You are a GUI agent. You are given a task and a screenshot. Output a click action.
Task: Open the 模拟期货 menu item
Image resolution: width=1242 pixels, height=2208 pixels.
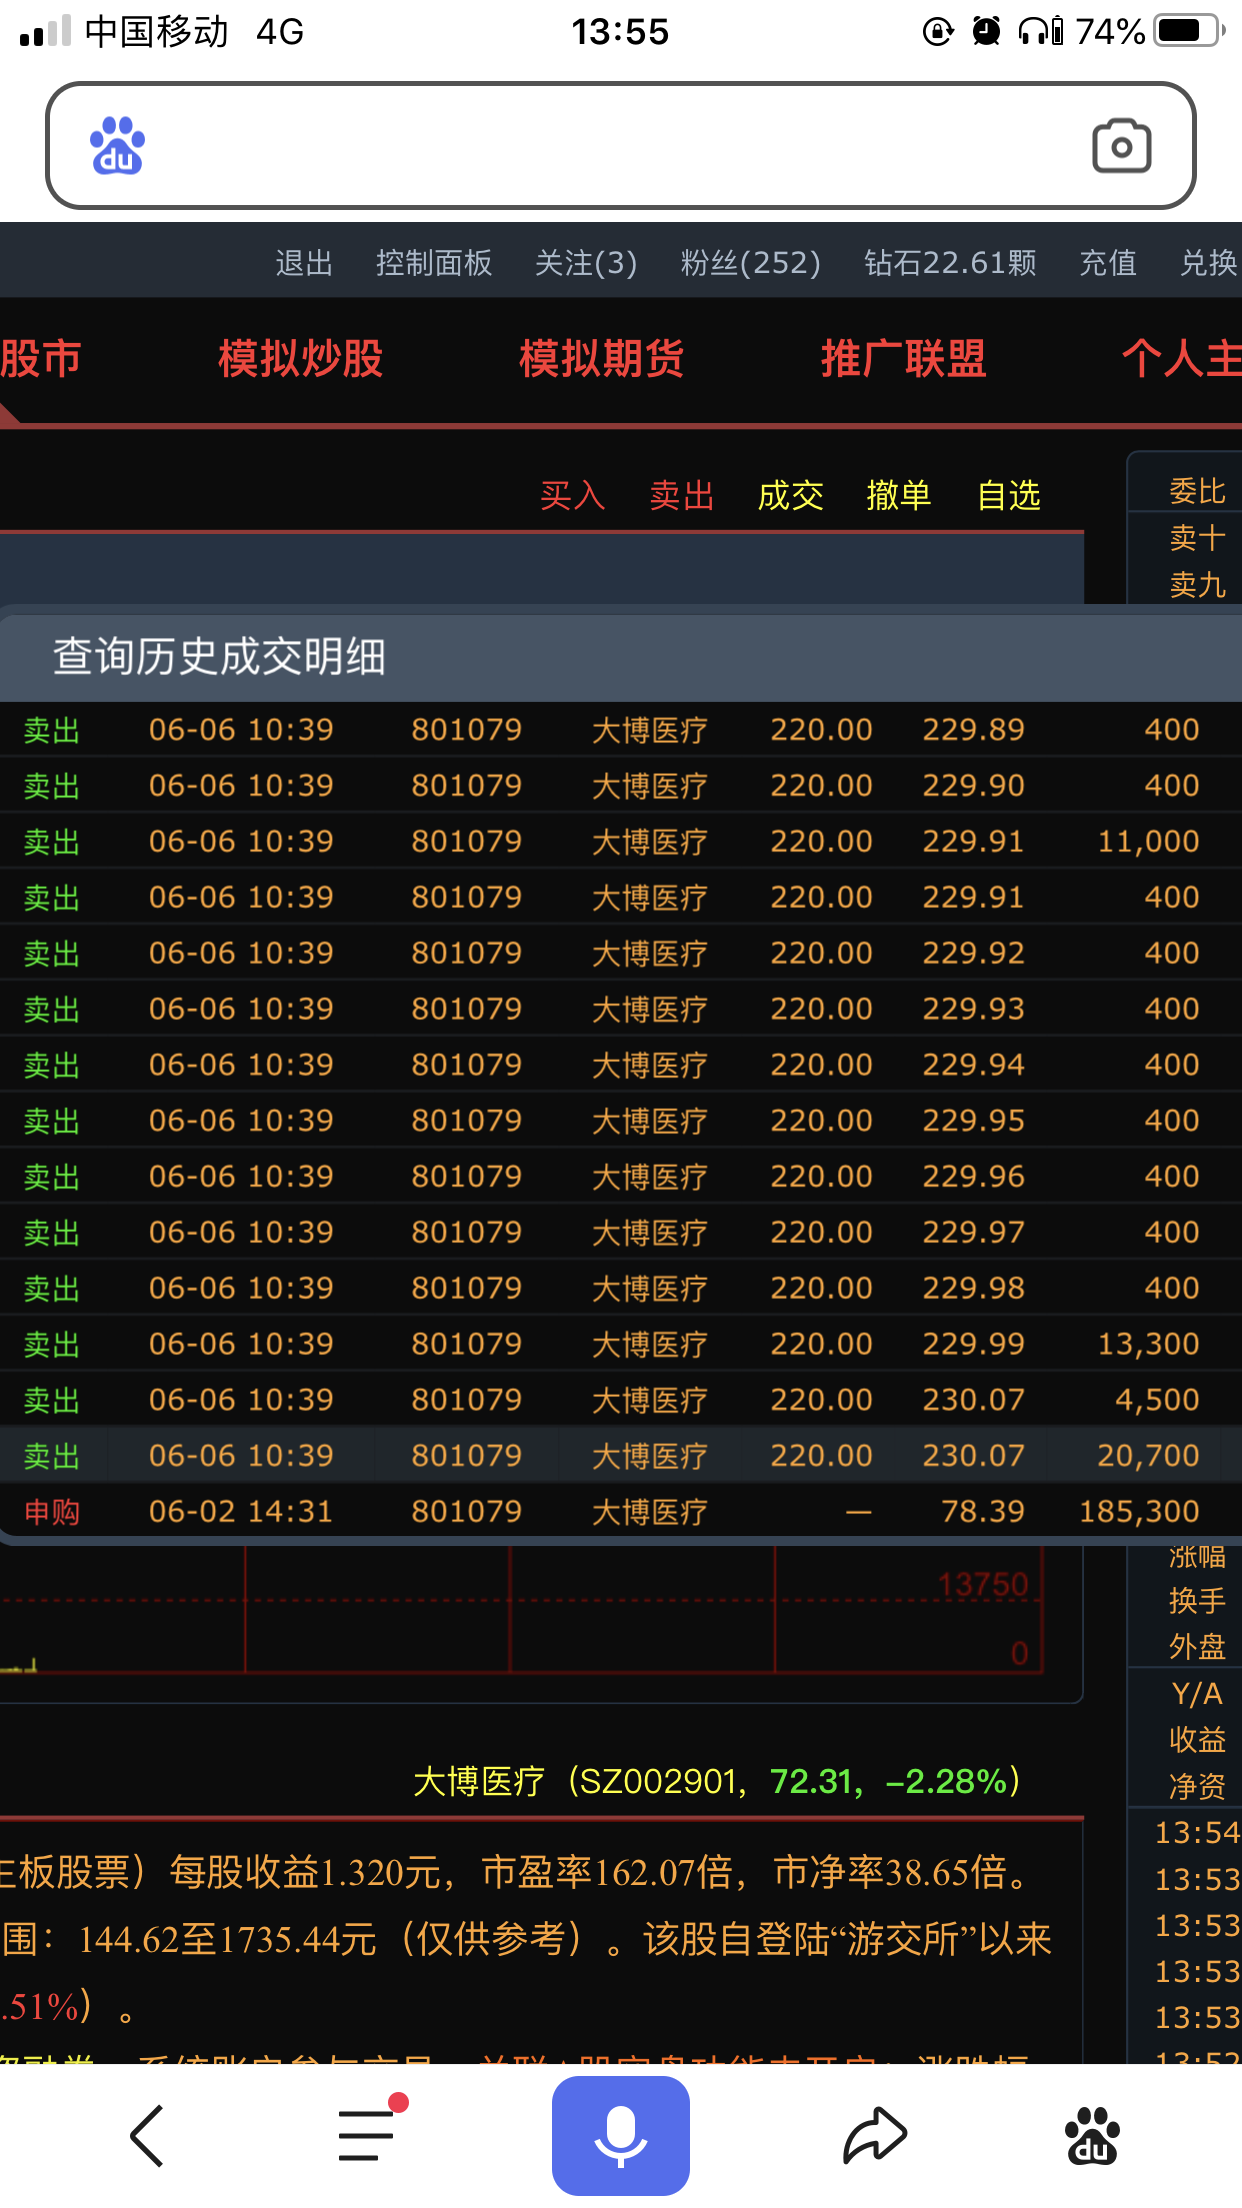coord(602,359)
